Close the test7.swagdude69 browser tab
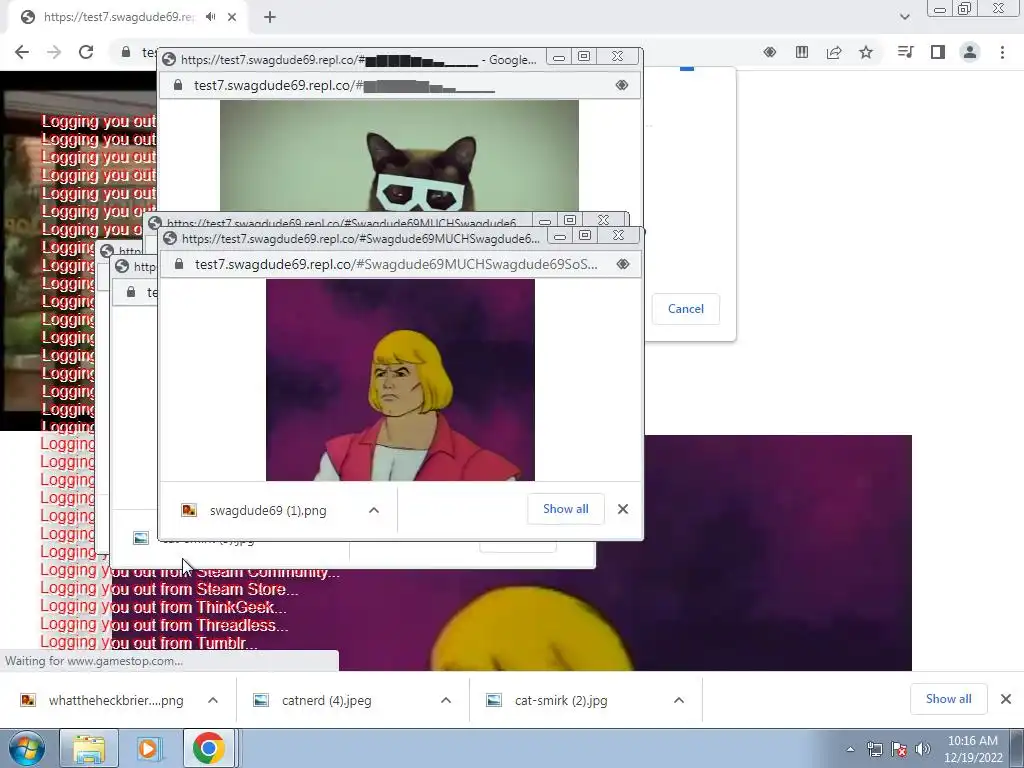The height and width of the screenshot is (768, 1024). pos(232,18)
